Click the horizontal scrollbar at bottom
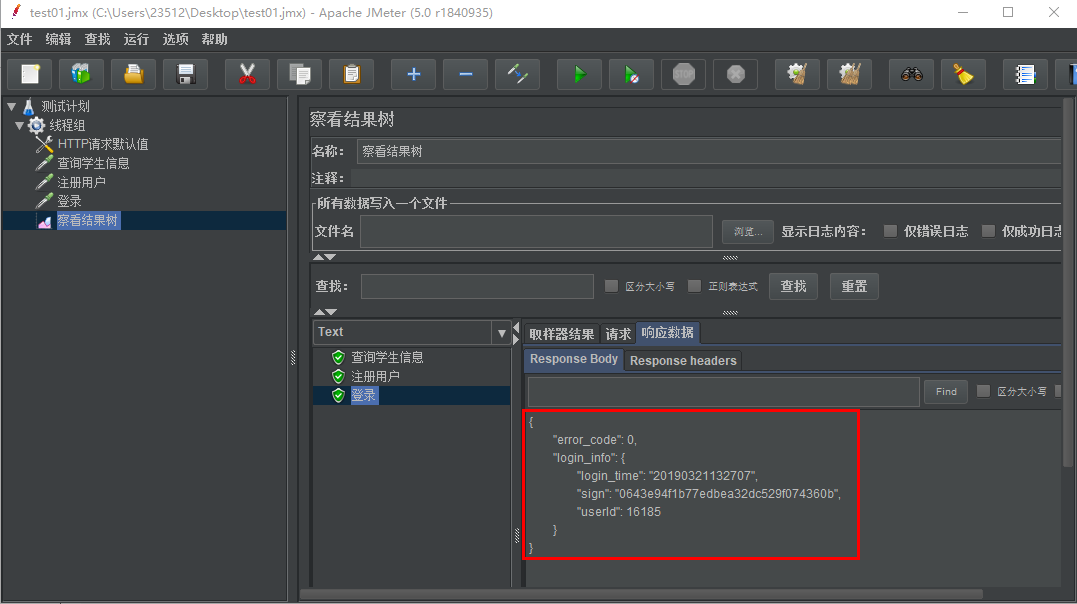1077x604 pixels. click(x=642, y=594)
